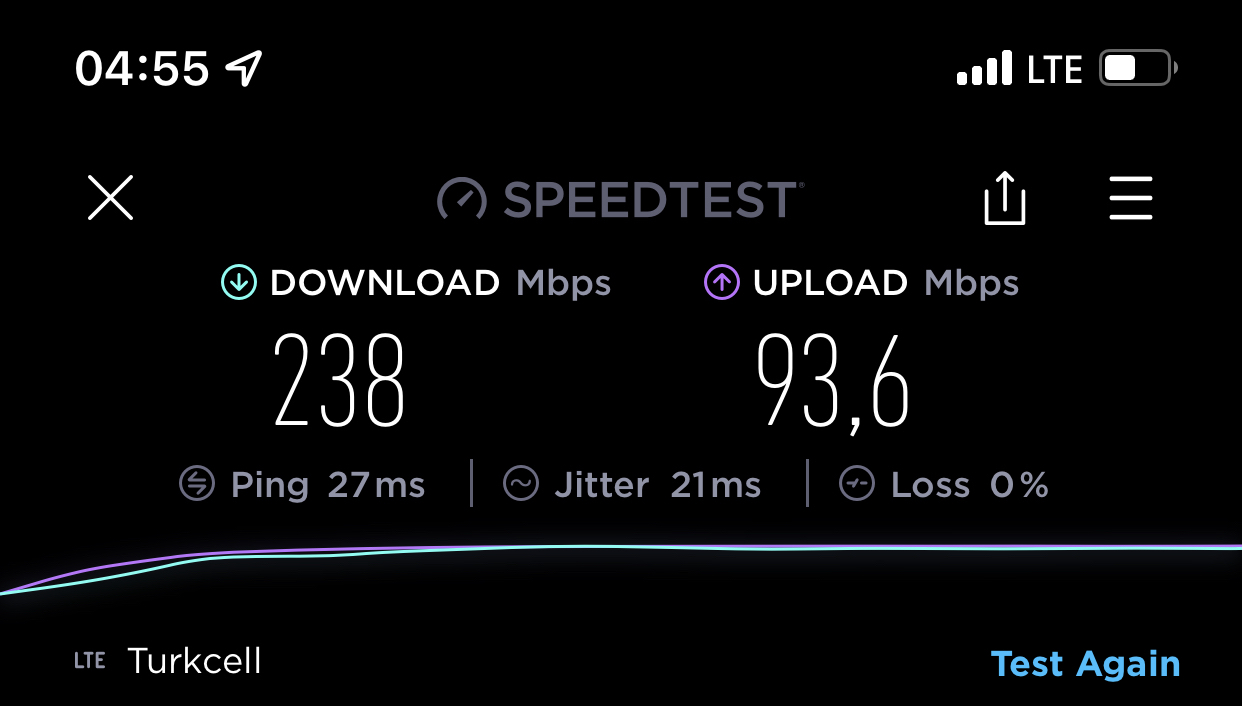
Task: Start a new test with Test Again
Action: click(1085, 664)
